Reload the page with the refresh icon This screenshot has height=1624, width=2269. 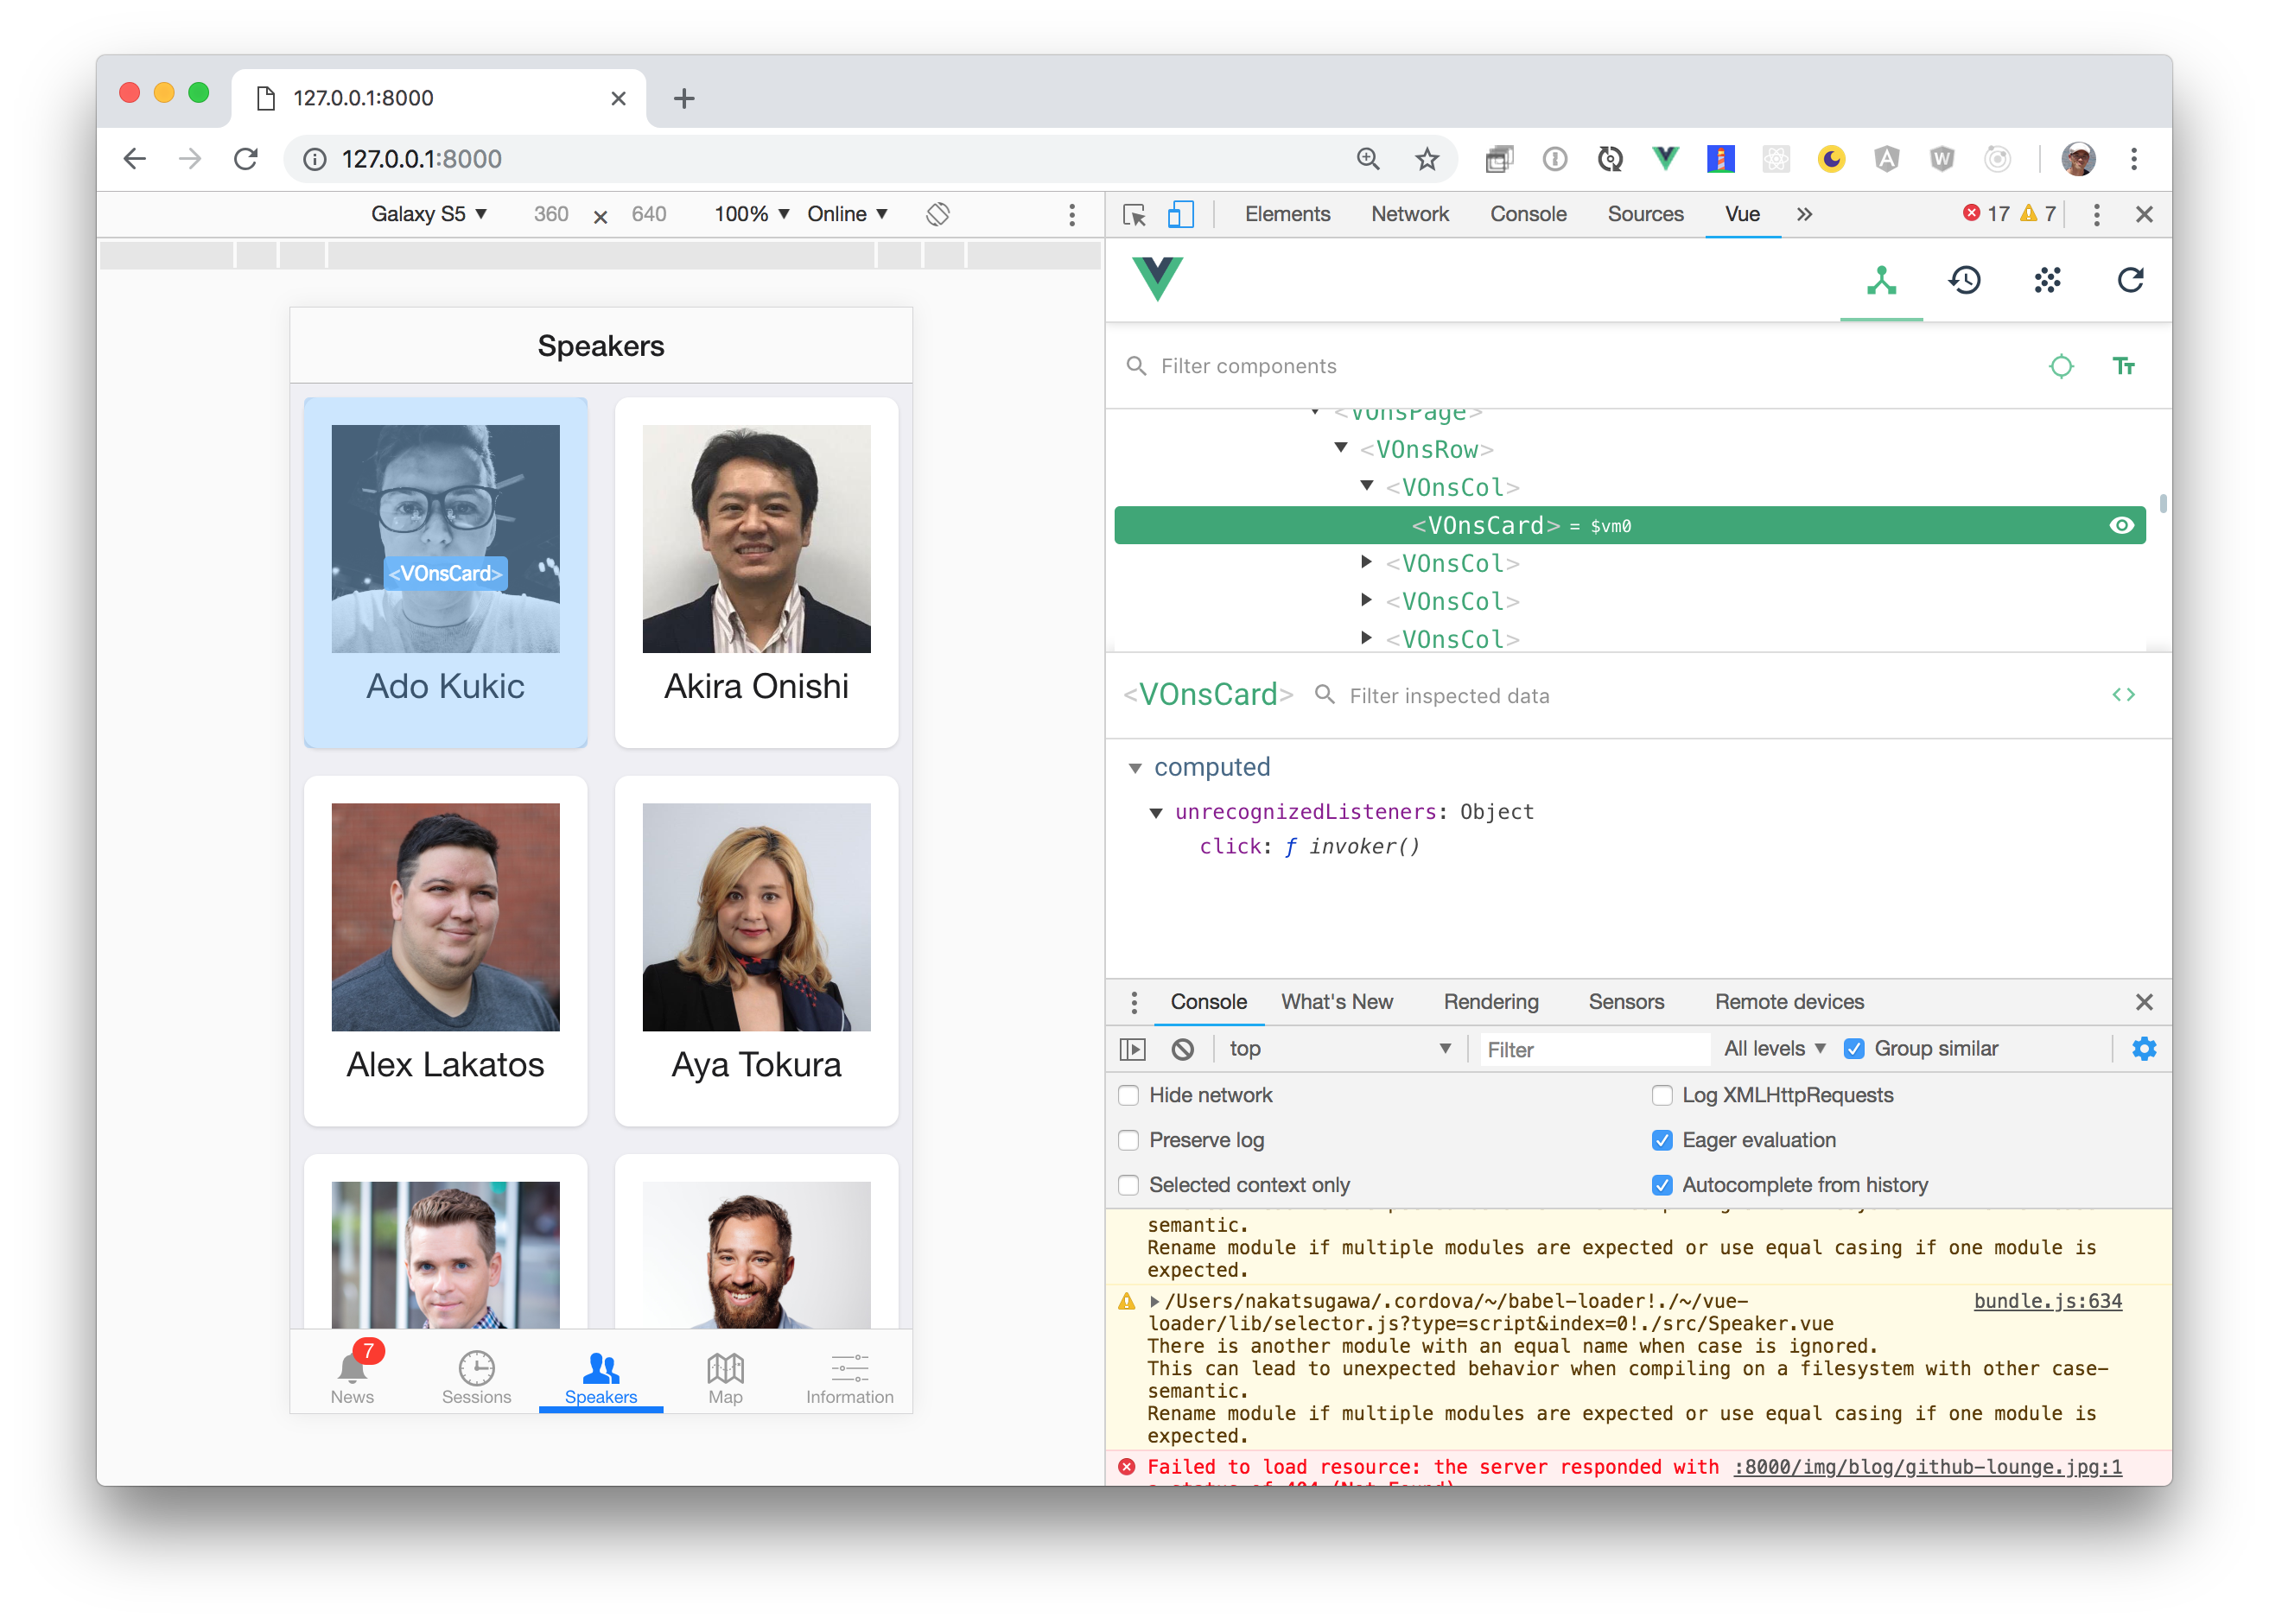pos(246,159)
